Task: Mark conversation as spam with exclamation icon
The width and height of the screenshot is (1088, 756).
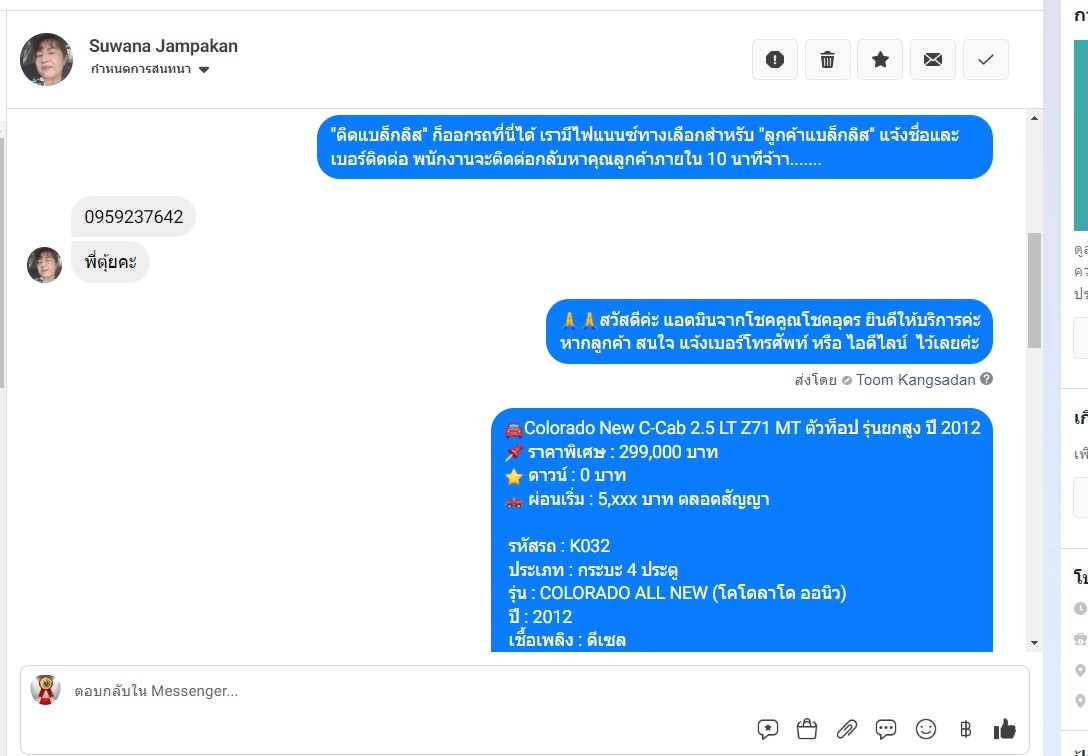Action: coord(774,60)
